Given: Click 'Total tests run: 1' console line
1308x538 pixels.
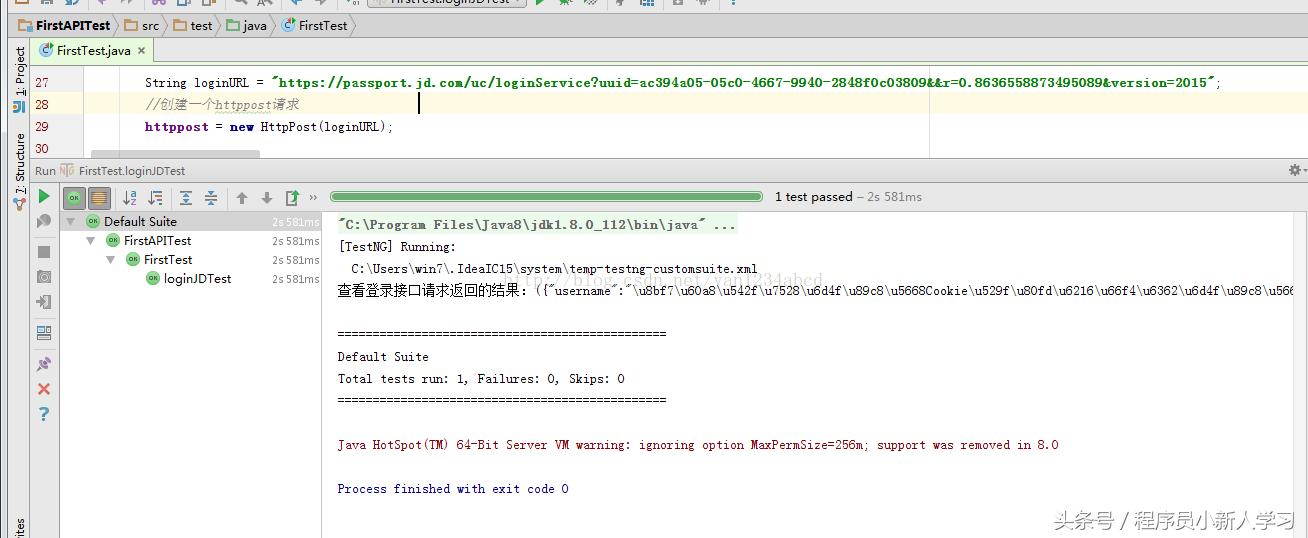Looking at the screenshot, I should 481,379.
